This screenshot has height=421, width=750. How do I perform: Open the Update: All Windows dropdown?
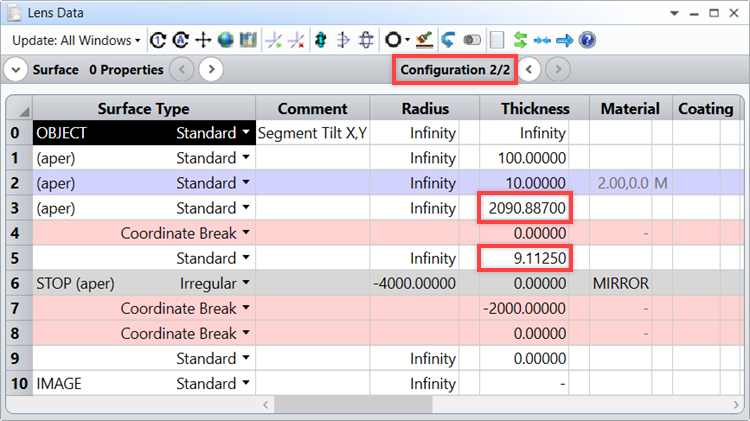click(x=76, y=40)
